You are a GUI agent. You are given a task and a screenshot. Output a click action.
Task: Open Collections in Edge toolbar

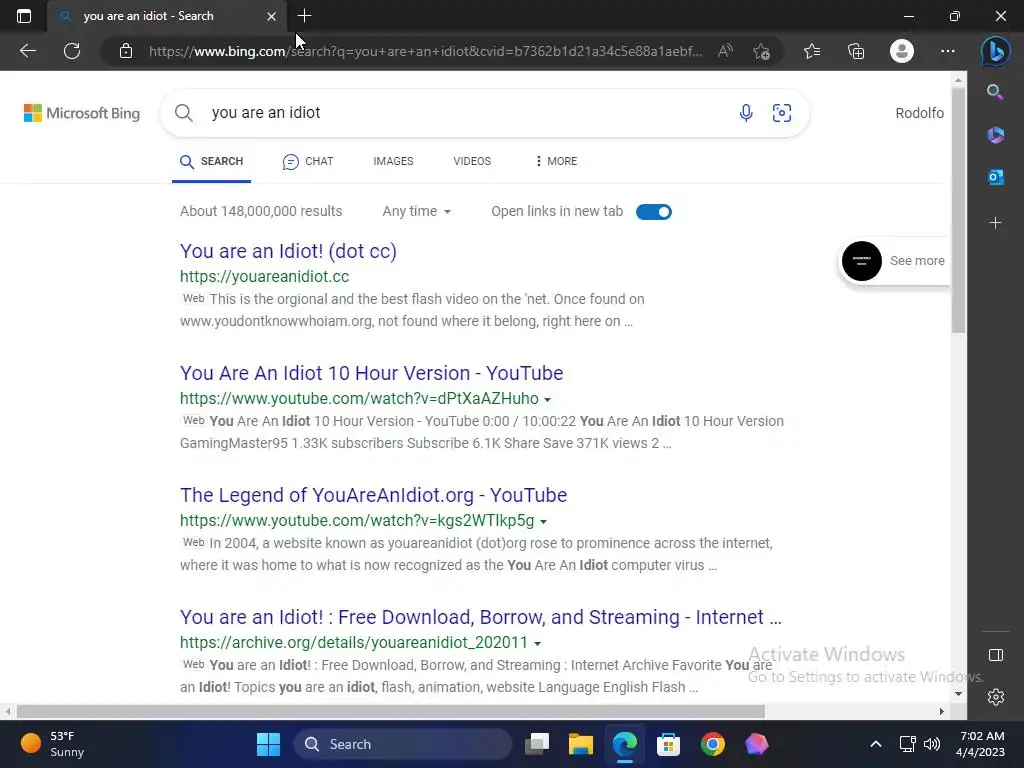click(856, 51)
